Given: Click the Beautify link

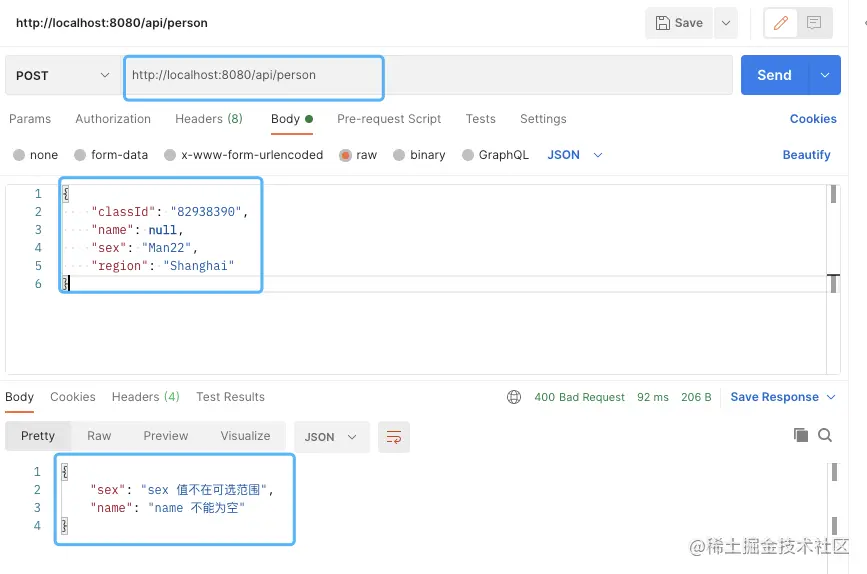Looking at the screenshot, I should (806, 155).
